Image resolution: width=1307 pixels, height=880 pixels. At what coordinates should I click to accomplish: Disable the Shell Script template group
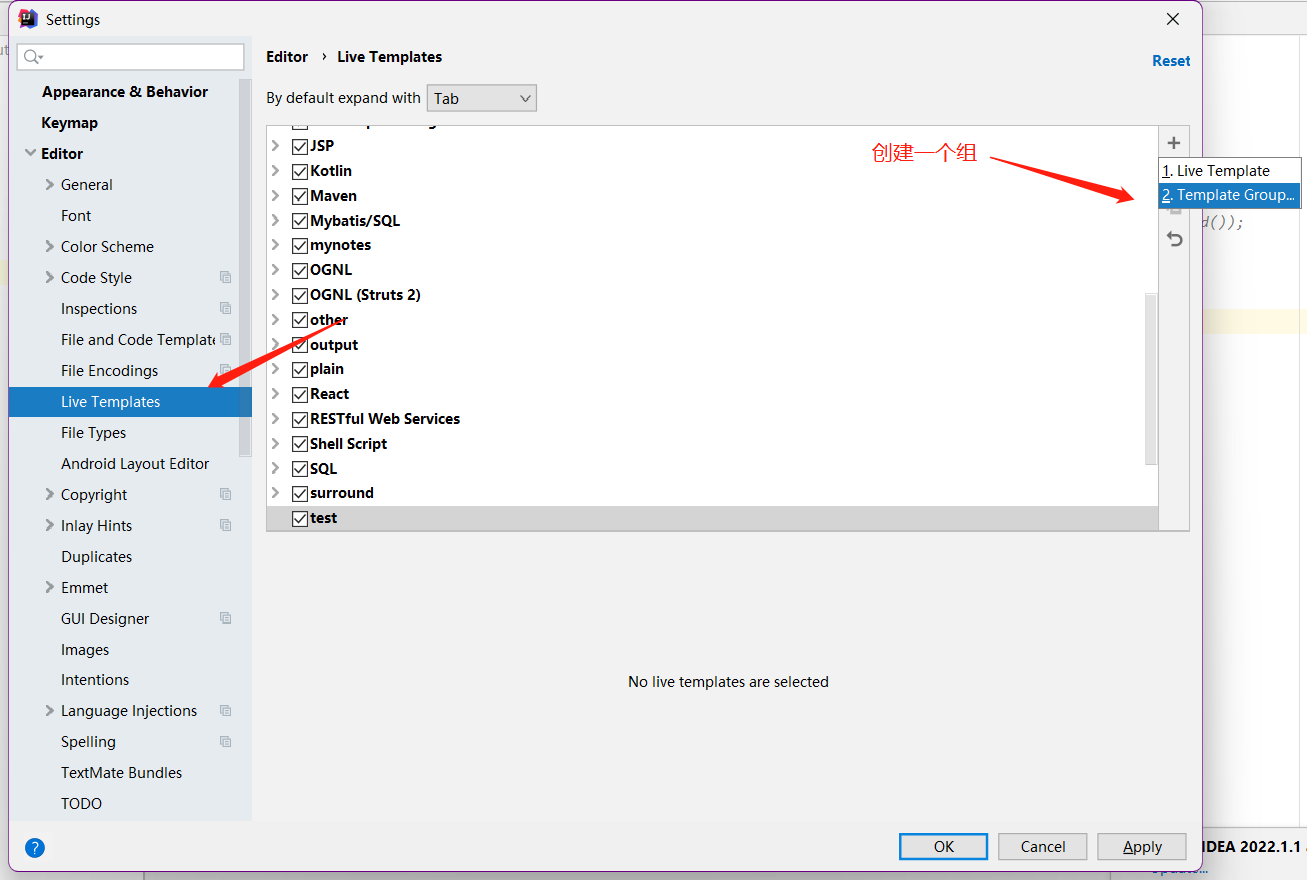click(x=299, y=444)
